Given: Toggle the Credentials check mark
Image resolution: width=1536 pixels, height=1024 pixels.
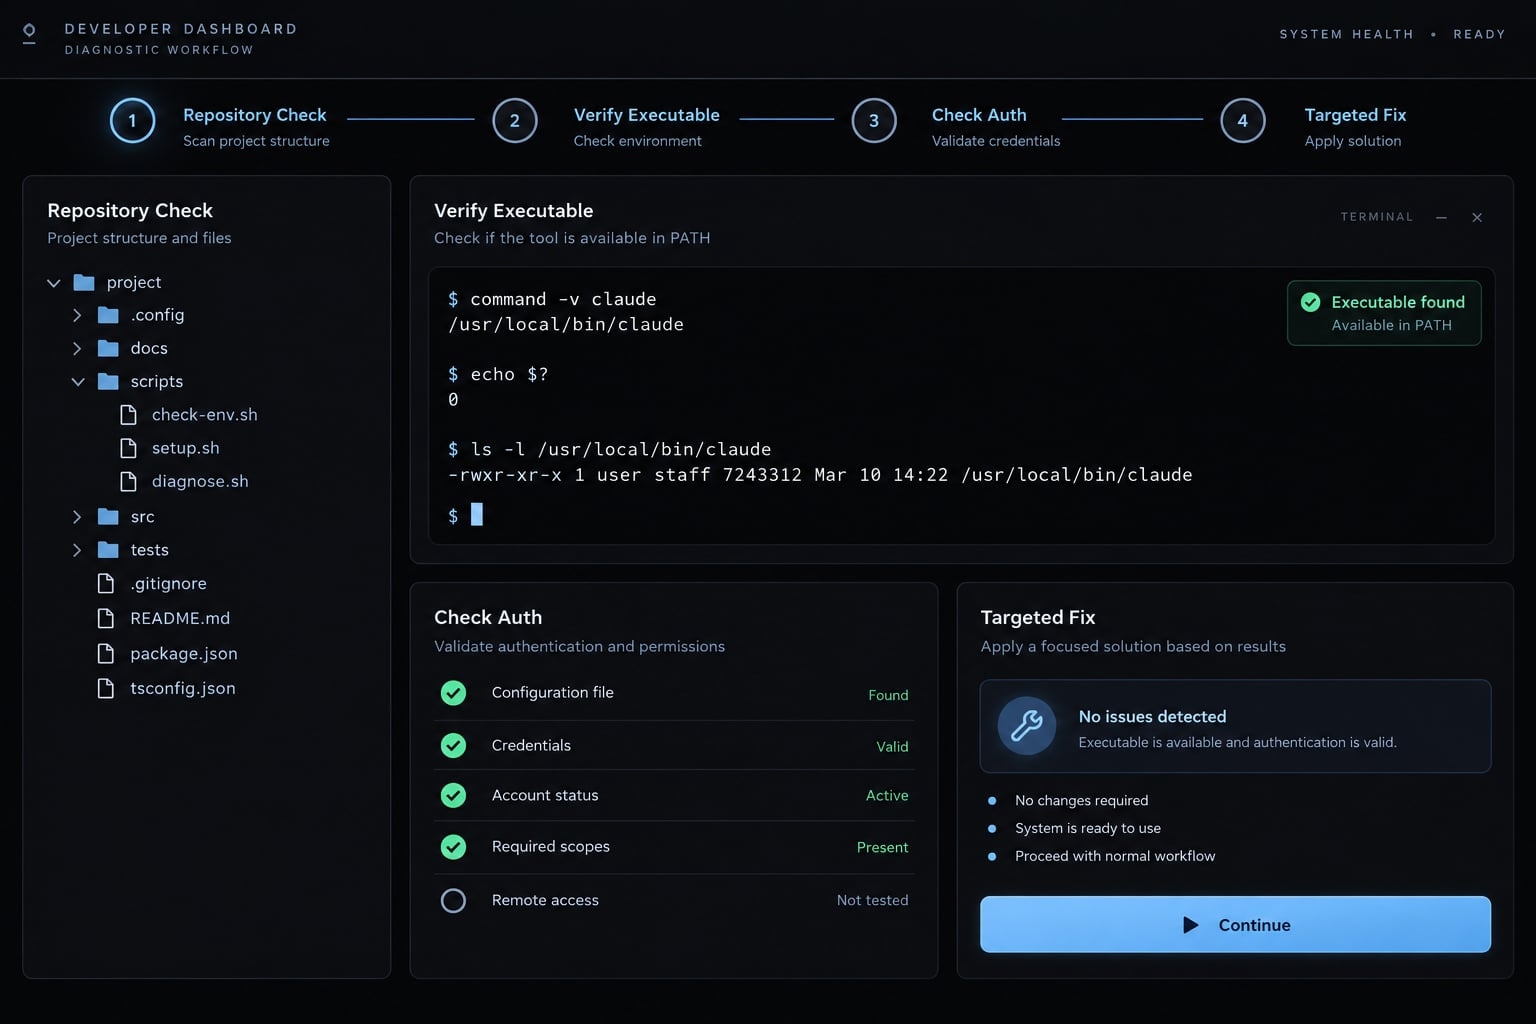Looking at the screenshot, I should coord(453,746).
